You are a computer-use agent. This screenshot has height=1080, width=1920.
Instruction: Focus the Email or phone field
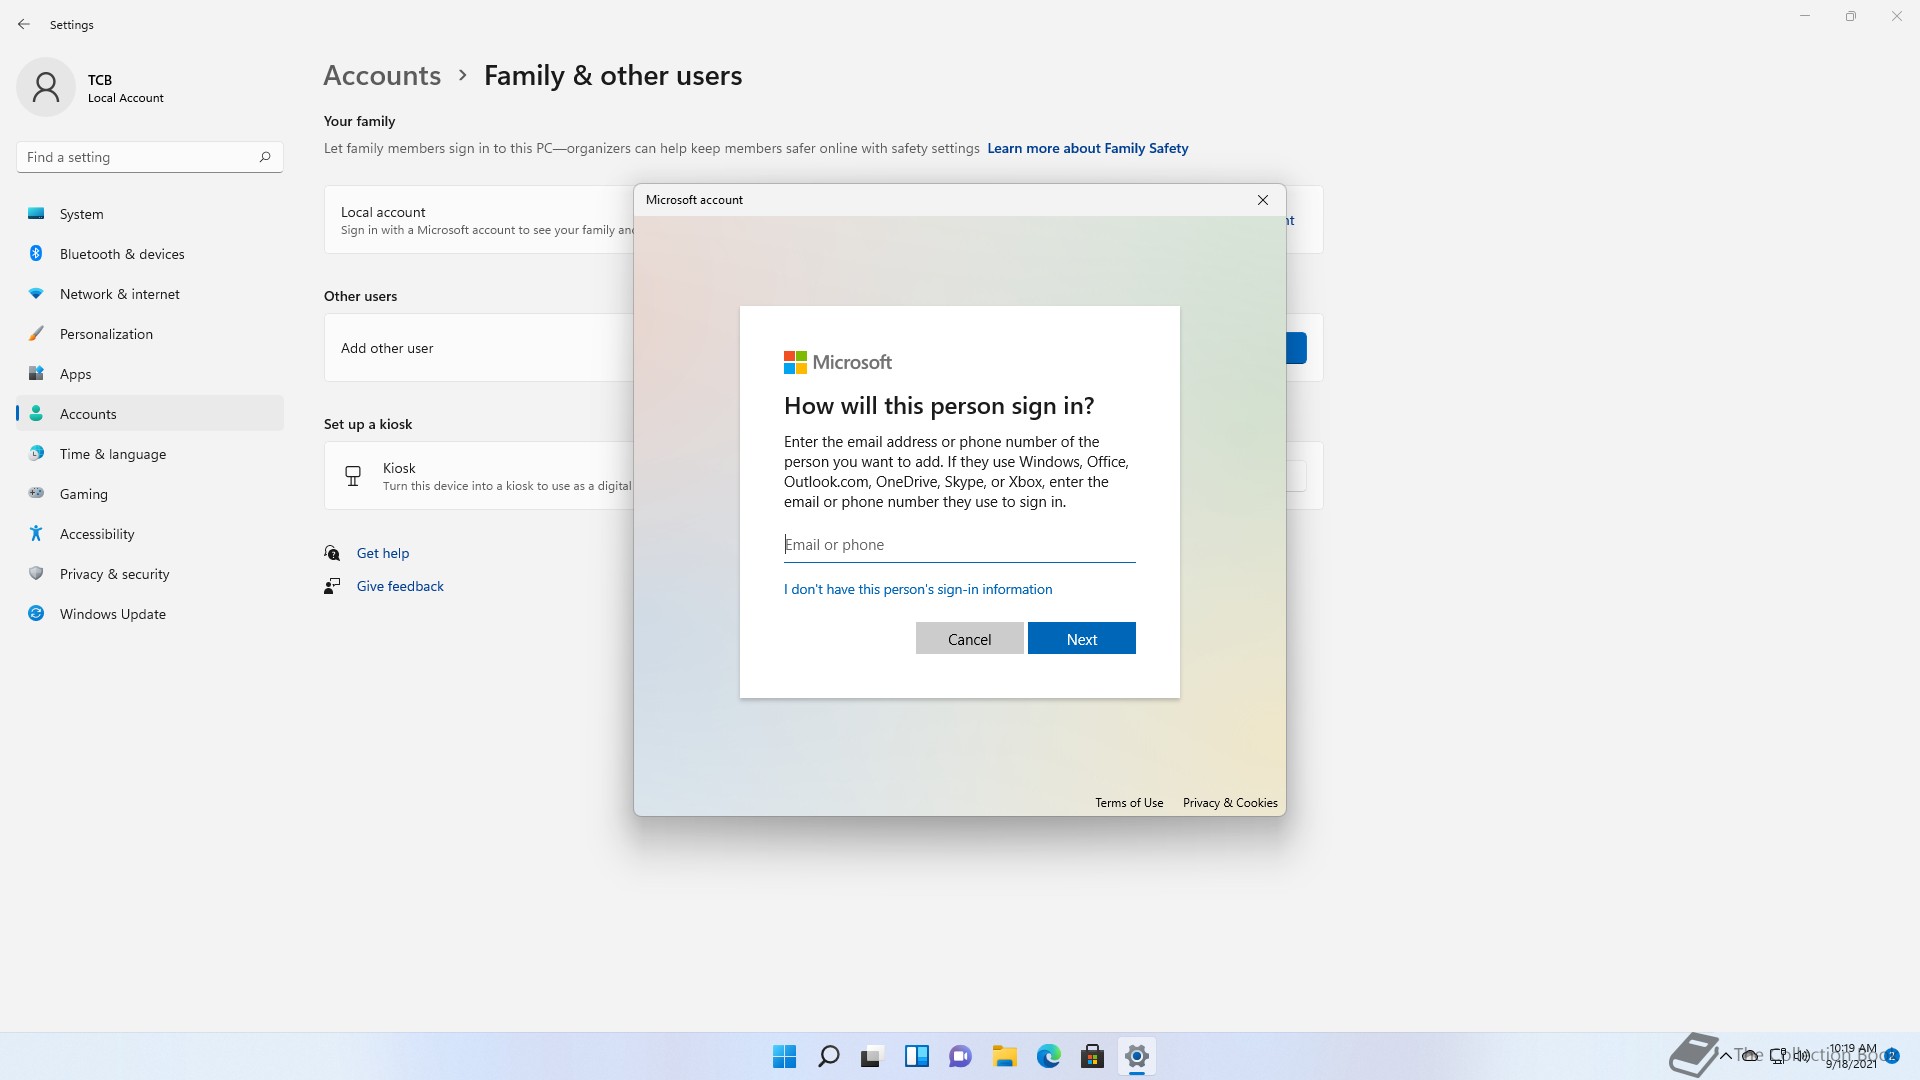tap(959, 545)
